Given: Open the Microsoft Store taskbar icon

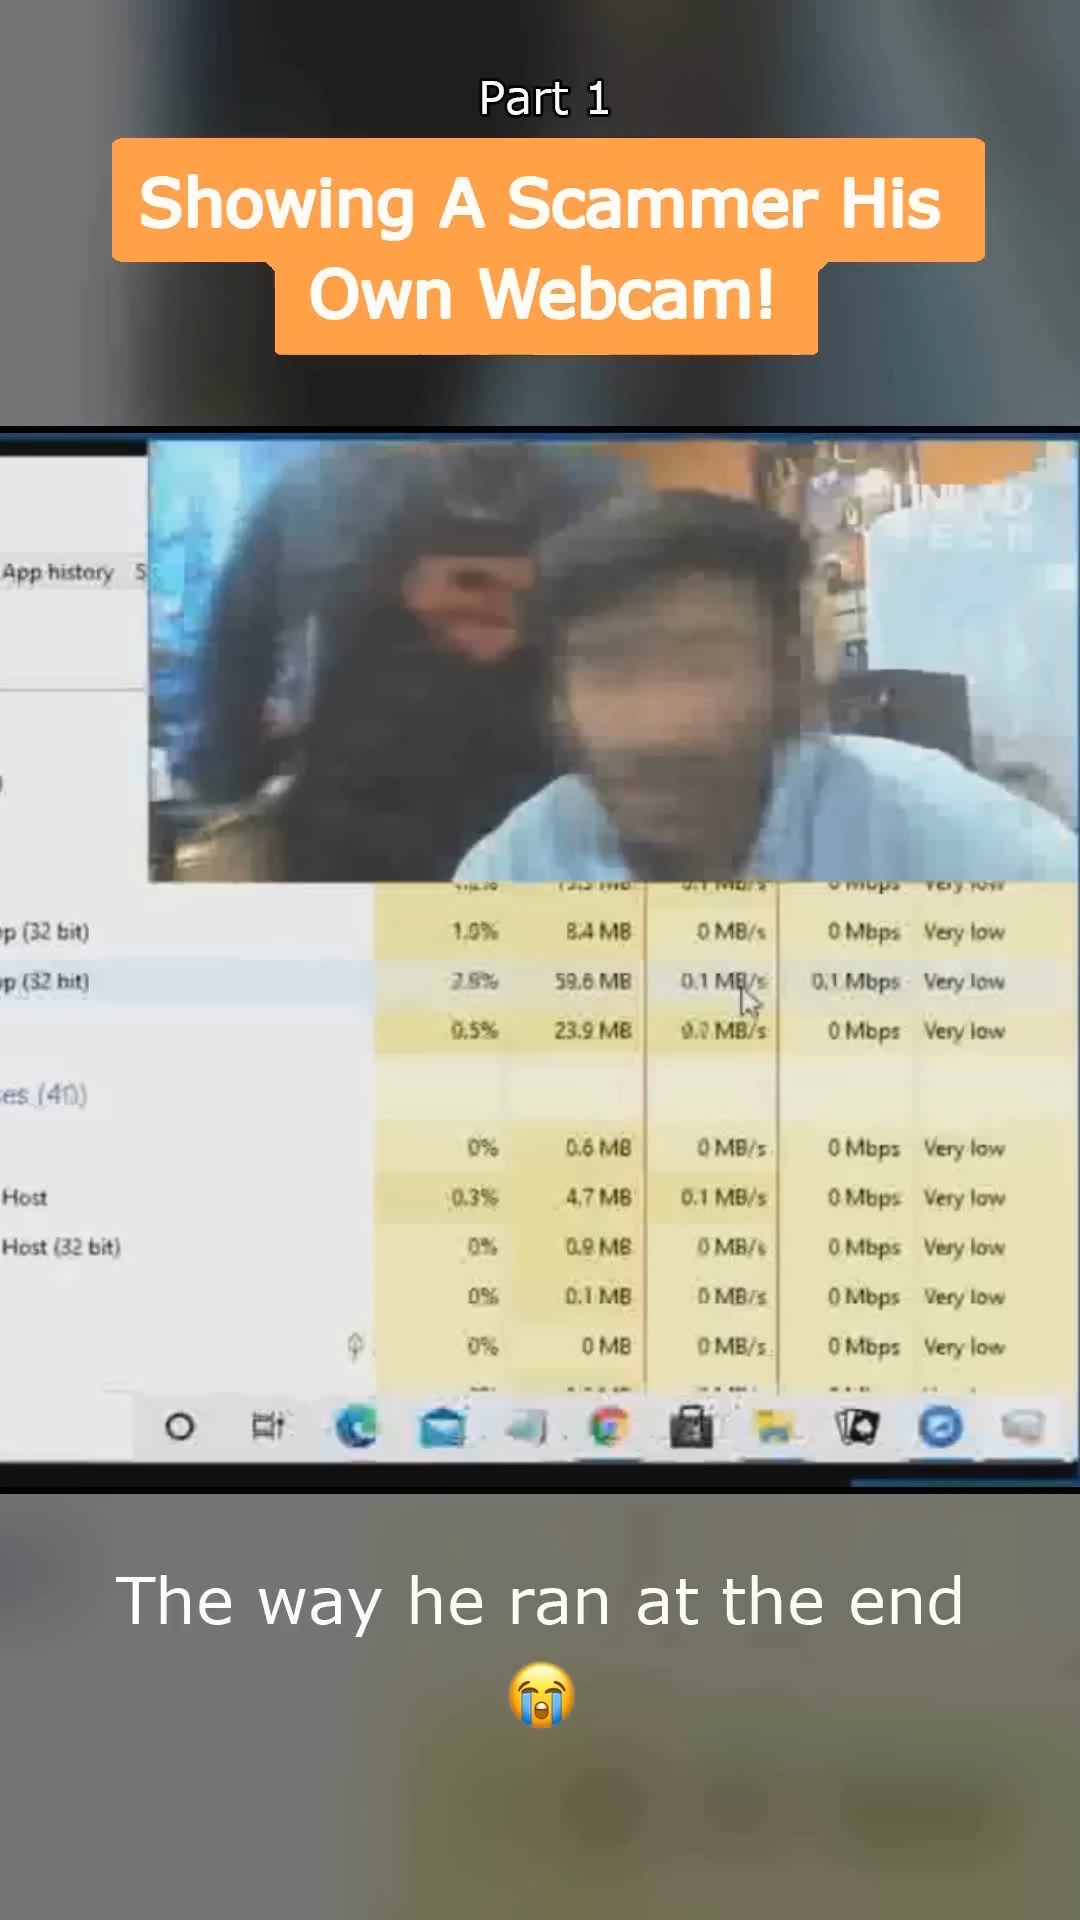Looking at the screenshot, I should pos(691,1427).
